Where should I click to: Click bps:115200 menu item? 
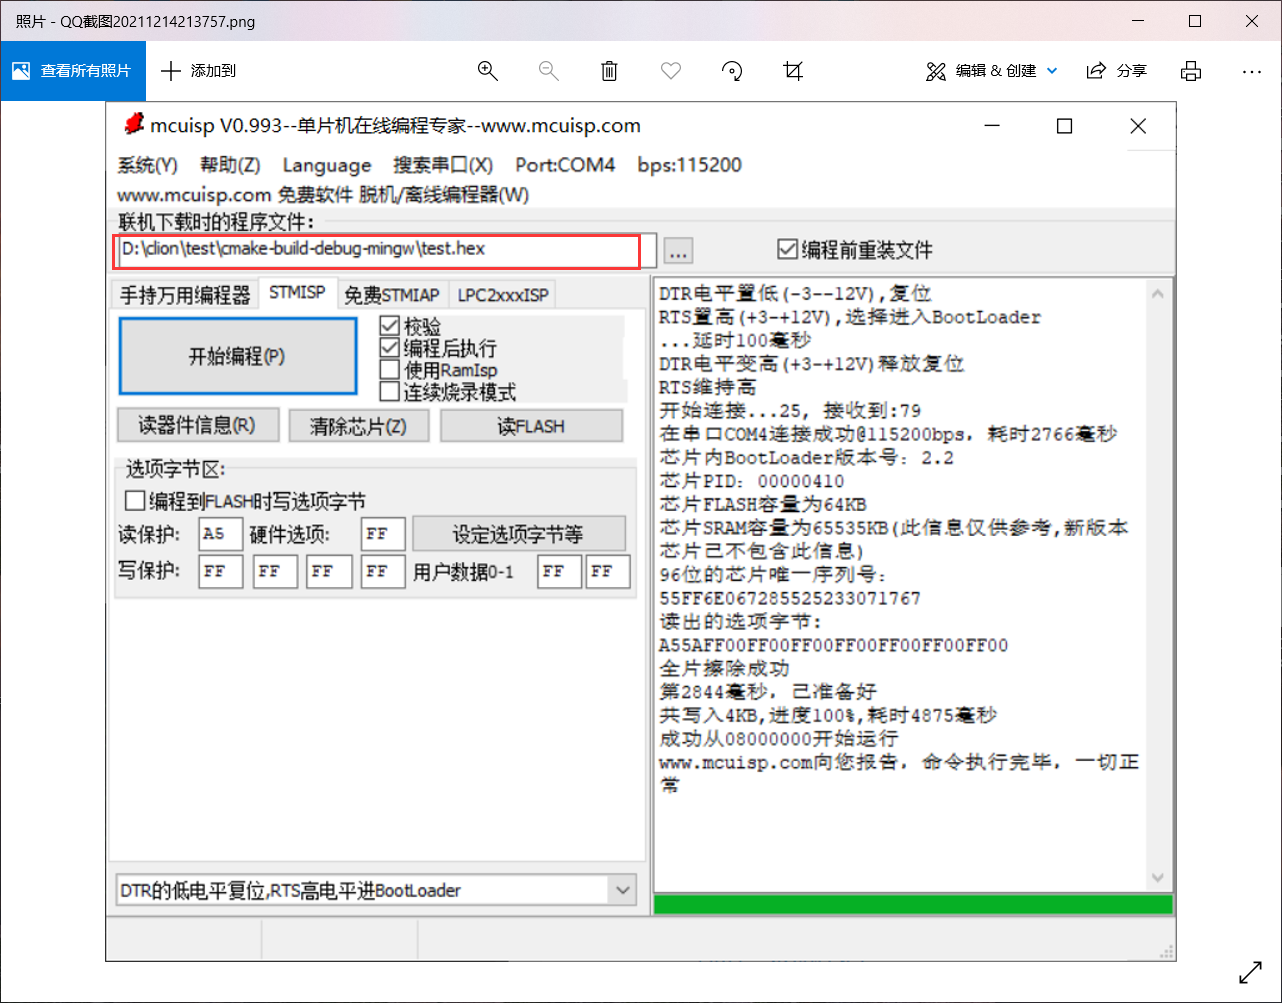(x=690, y=165)
